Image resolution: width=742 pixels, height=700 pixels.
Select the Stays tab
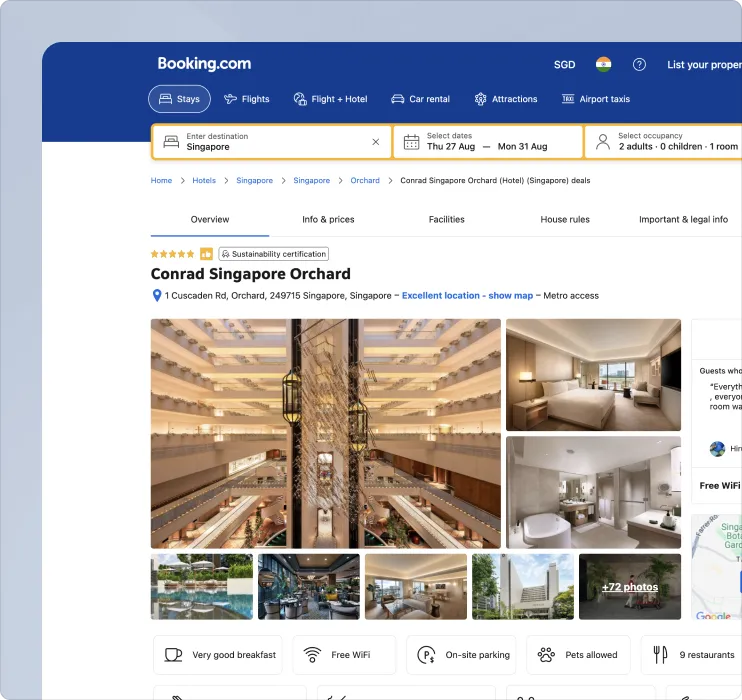point(179,99)
